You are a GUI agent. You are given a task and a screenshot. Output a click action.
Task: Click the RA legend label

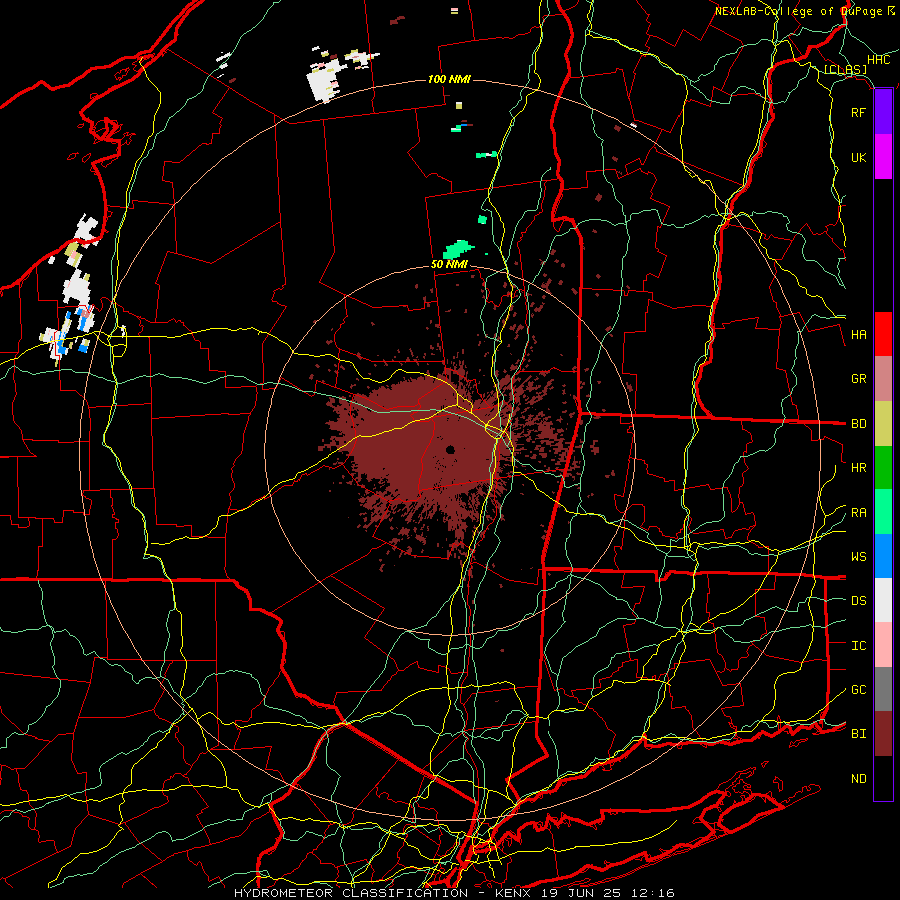859,513
